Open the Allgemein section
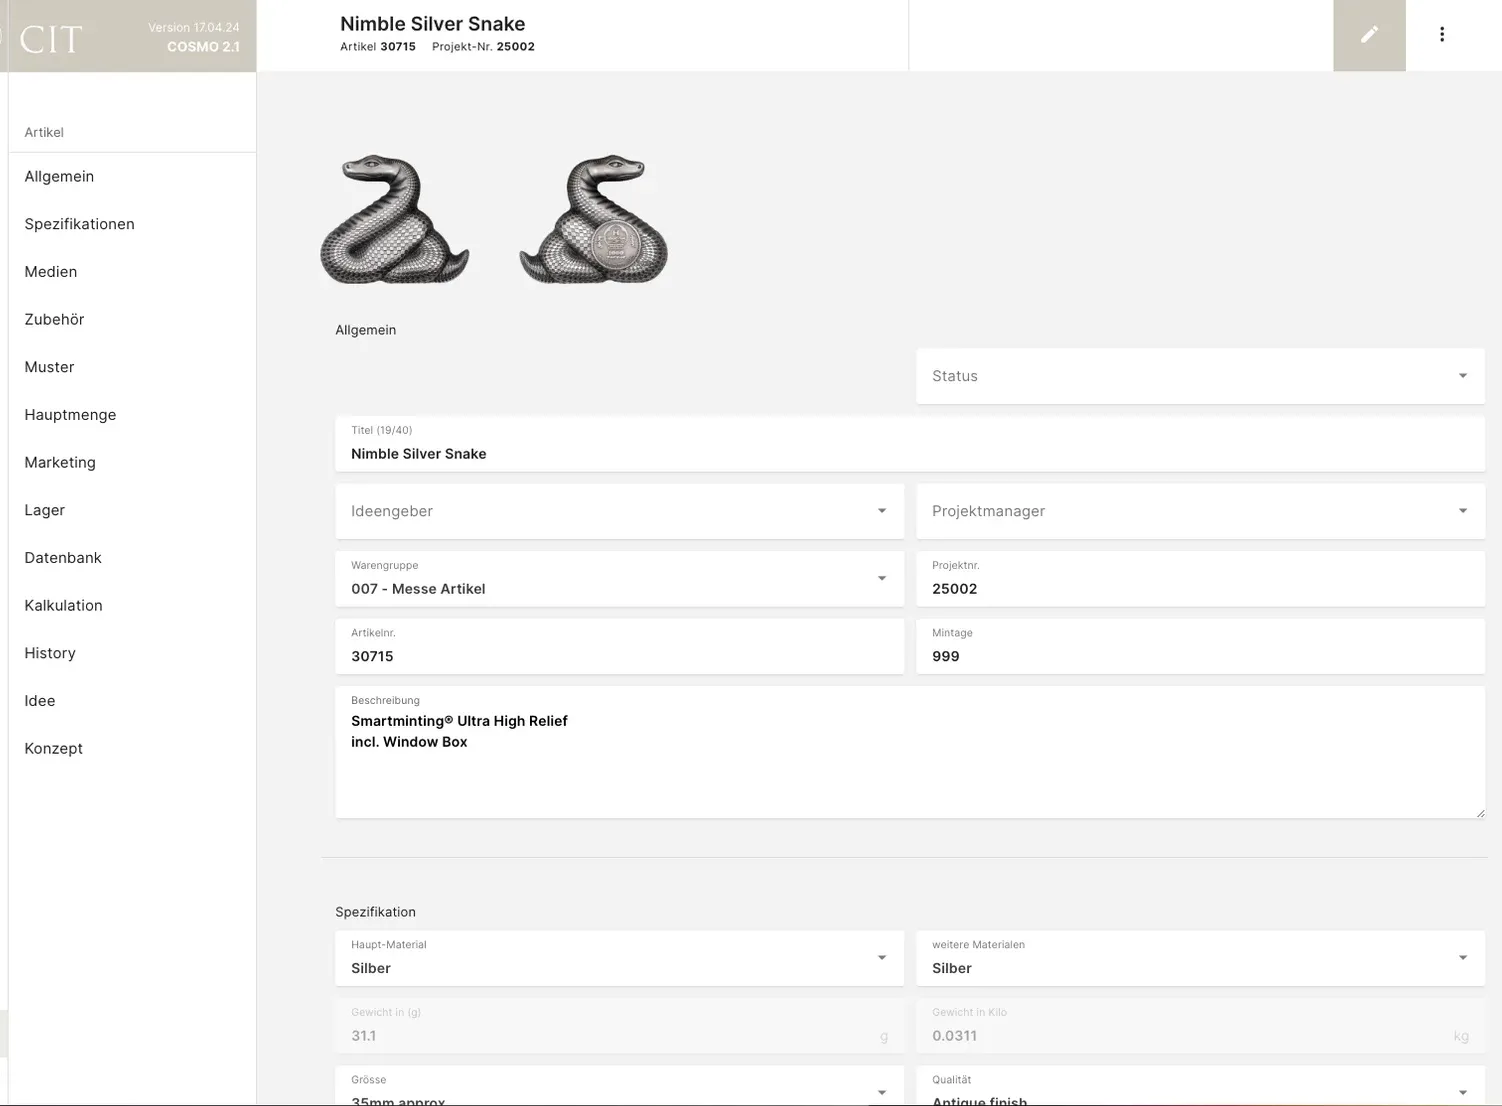The height and width of the screenshot is (1106, 1502). 59,177
